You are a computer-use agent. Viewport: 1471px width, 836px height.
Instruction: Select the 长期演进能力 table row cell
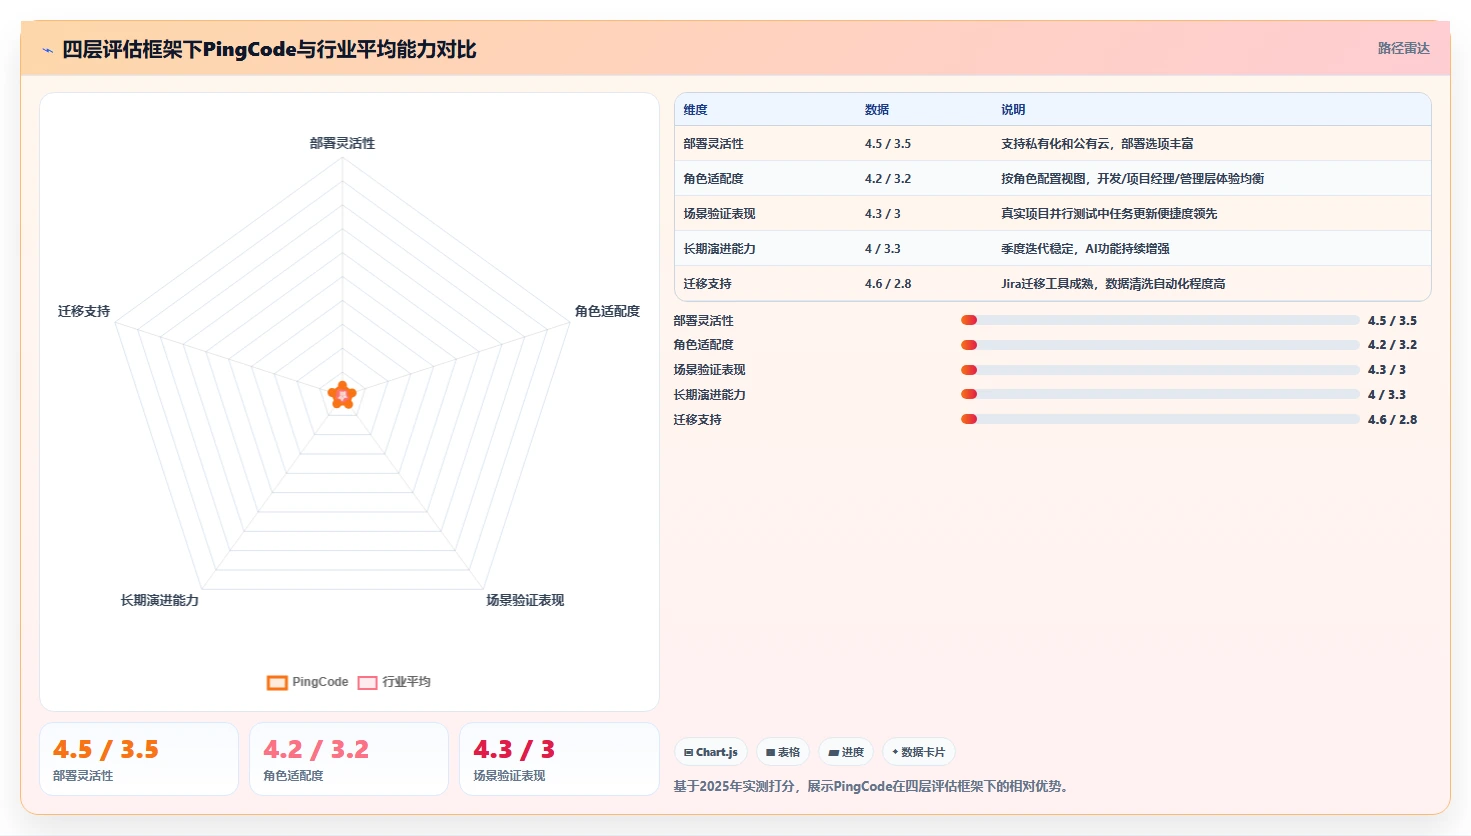720,249
